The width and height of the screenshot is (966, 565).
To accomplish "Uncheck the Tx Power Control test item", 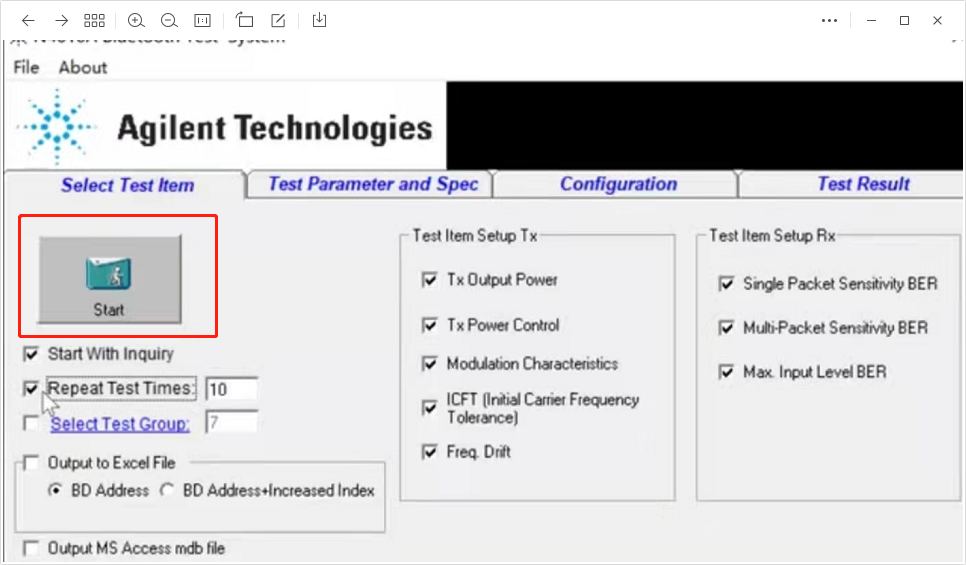I will [429, 325].
